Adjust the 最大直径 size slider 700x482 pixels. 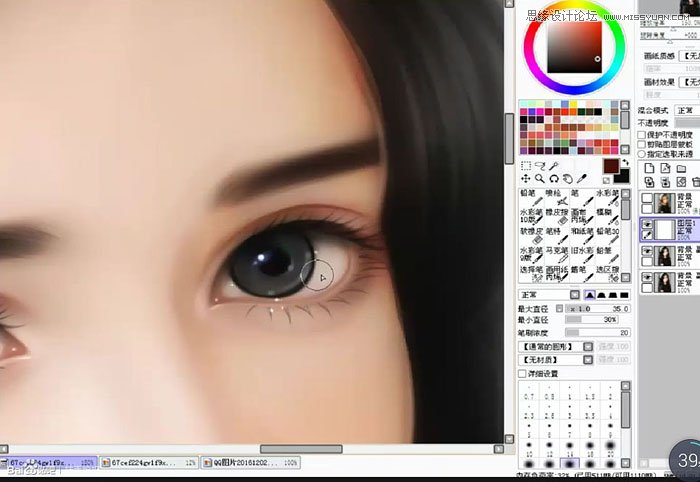(598, 308)
